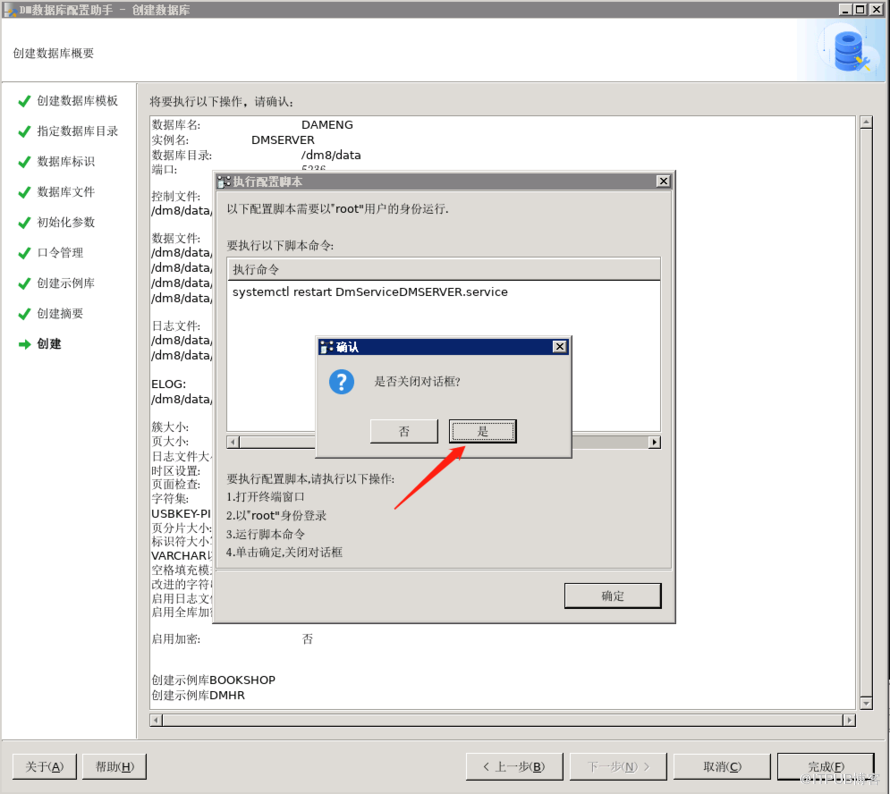Click the disabled 下一步(N) button
This screenshot has height=794, width=890.
click(x=618, y=767)
